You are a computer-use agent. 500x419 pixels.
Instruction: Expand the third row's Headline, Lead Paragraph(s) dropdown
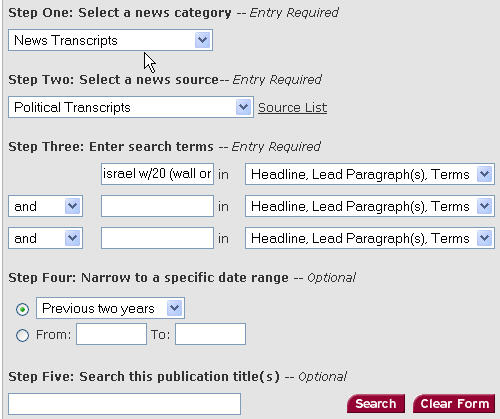tap(370, 238)
